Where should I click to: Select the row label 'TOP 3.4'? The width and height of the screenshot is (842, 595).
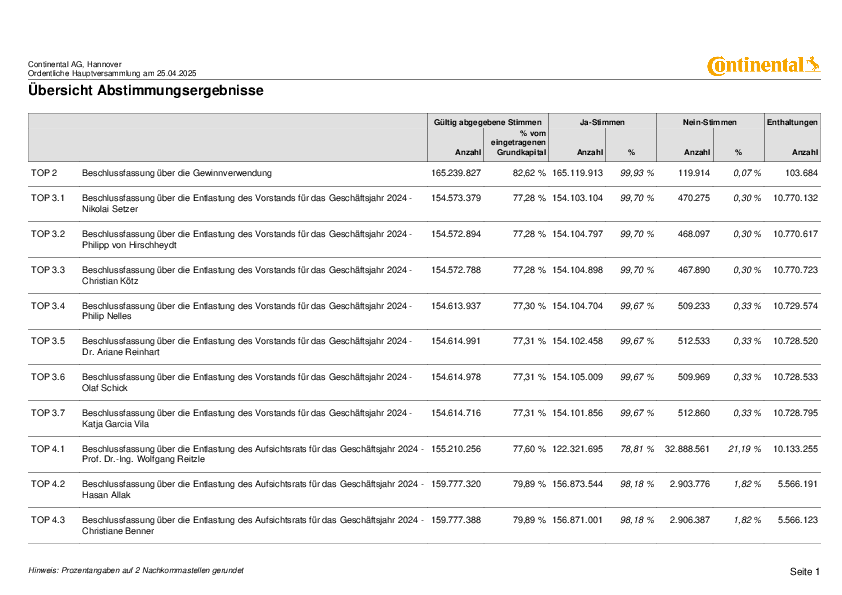tap(48, 306)
